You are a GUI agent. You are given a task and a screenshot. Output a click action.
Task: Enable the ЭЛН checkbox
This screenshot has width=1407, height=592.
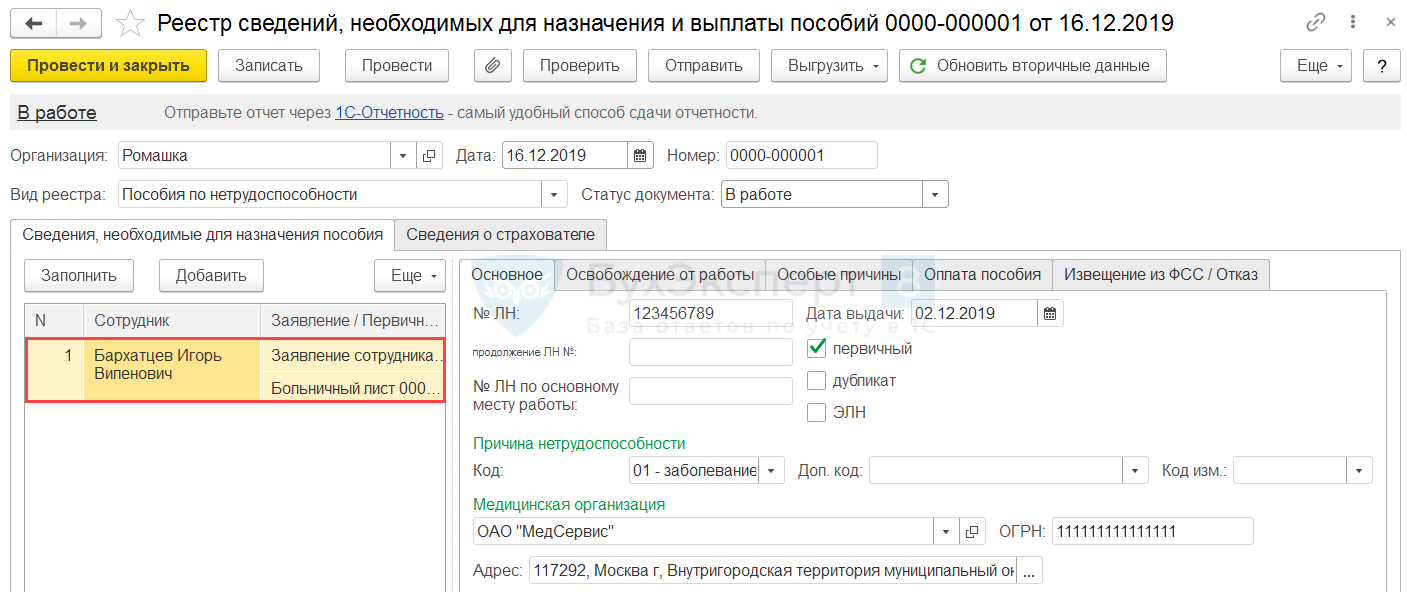(x=816, y=412)
